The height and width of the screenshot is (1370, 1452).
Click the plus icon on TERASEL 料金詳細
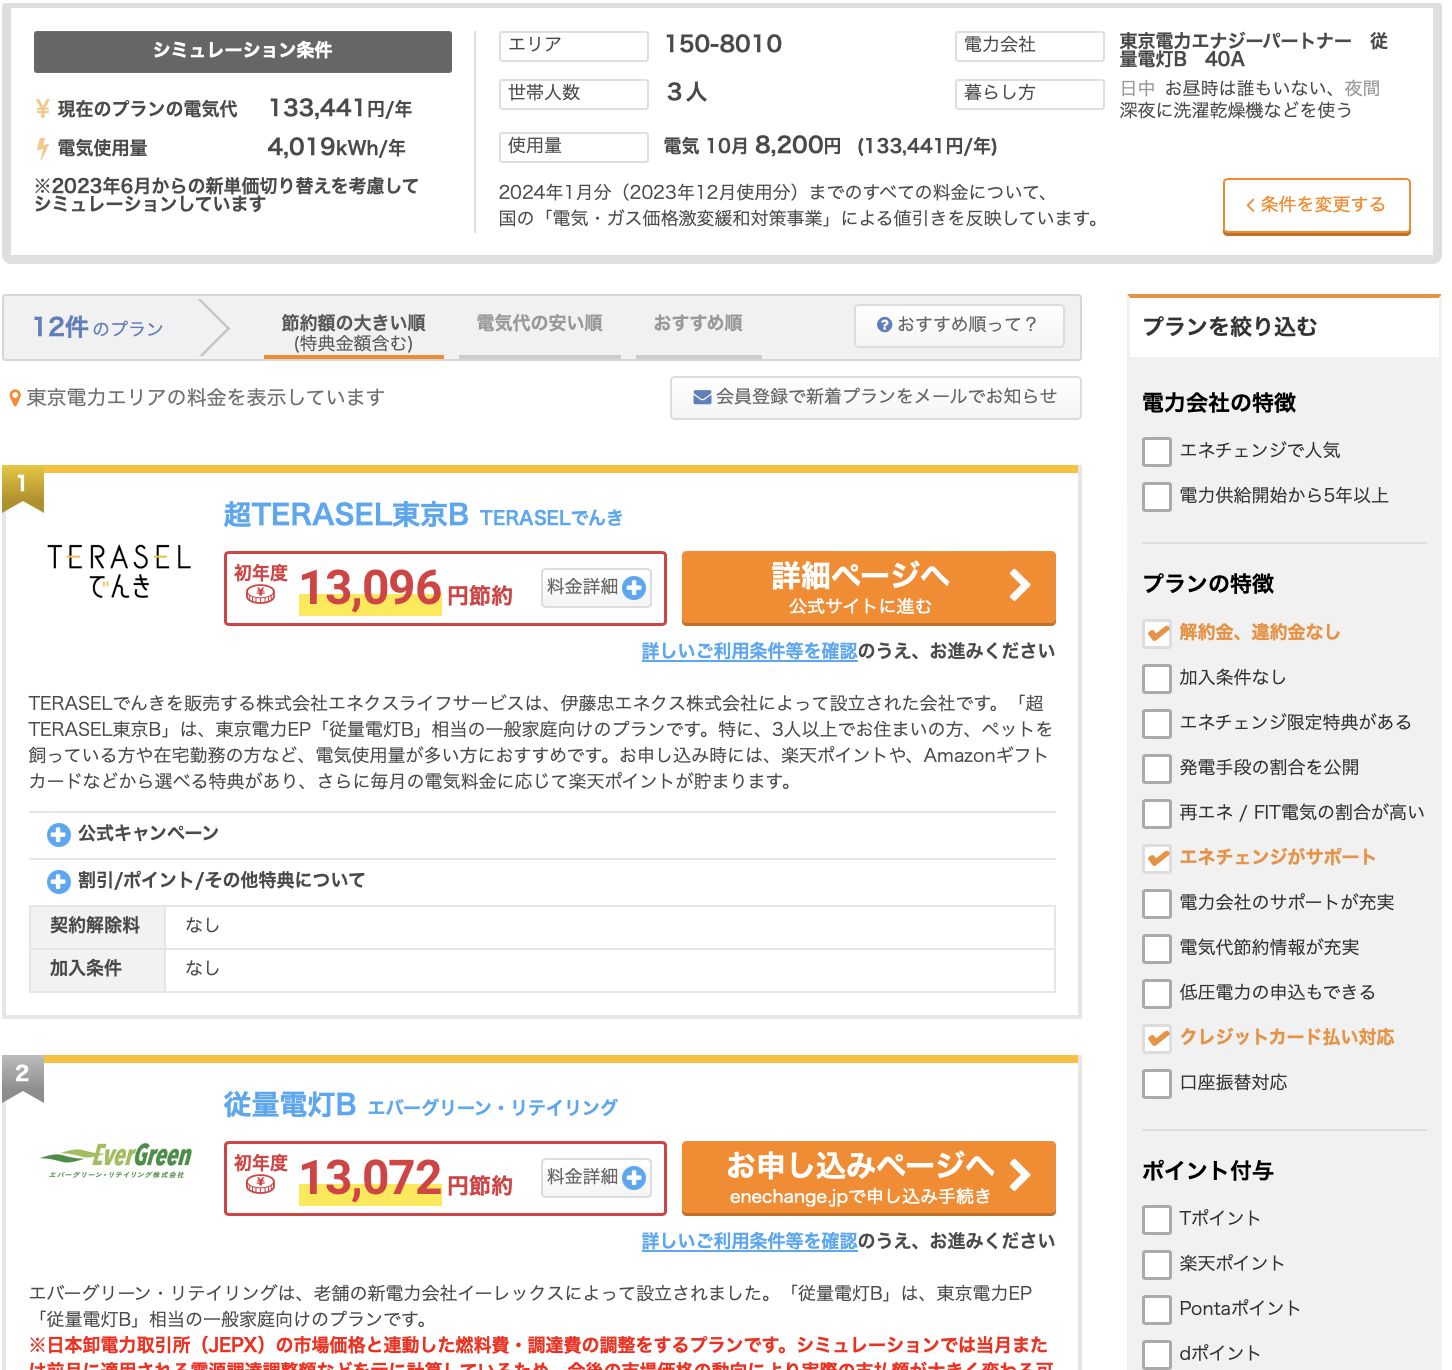(634, 588)
